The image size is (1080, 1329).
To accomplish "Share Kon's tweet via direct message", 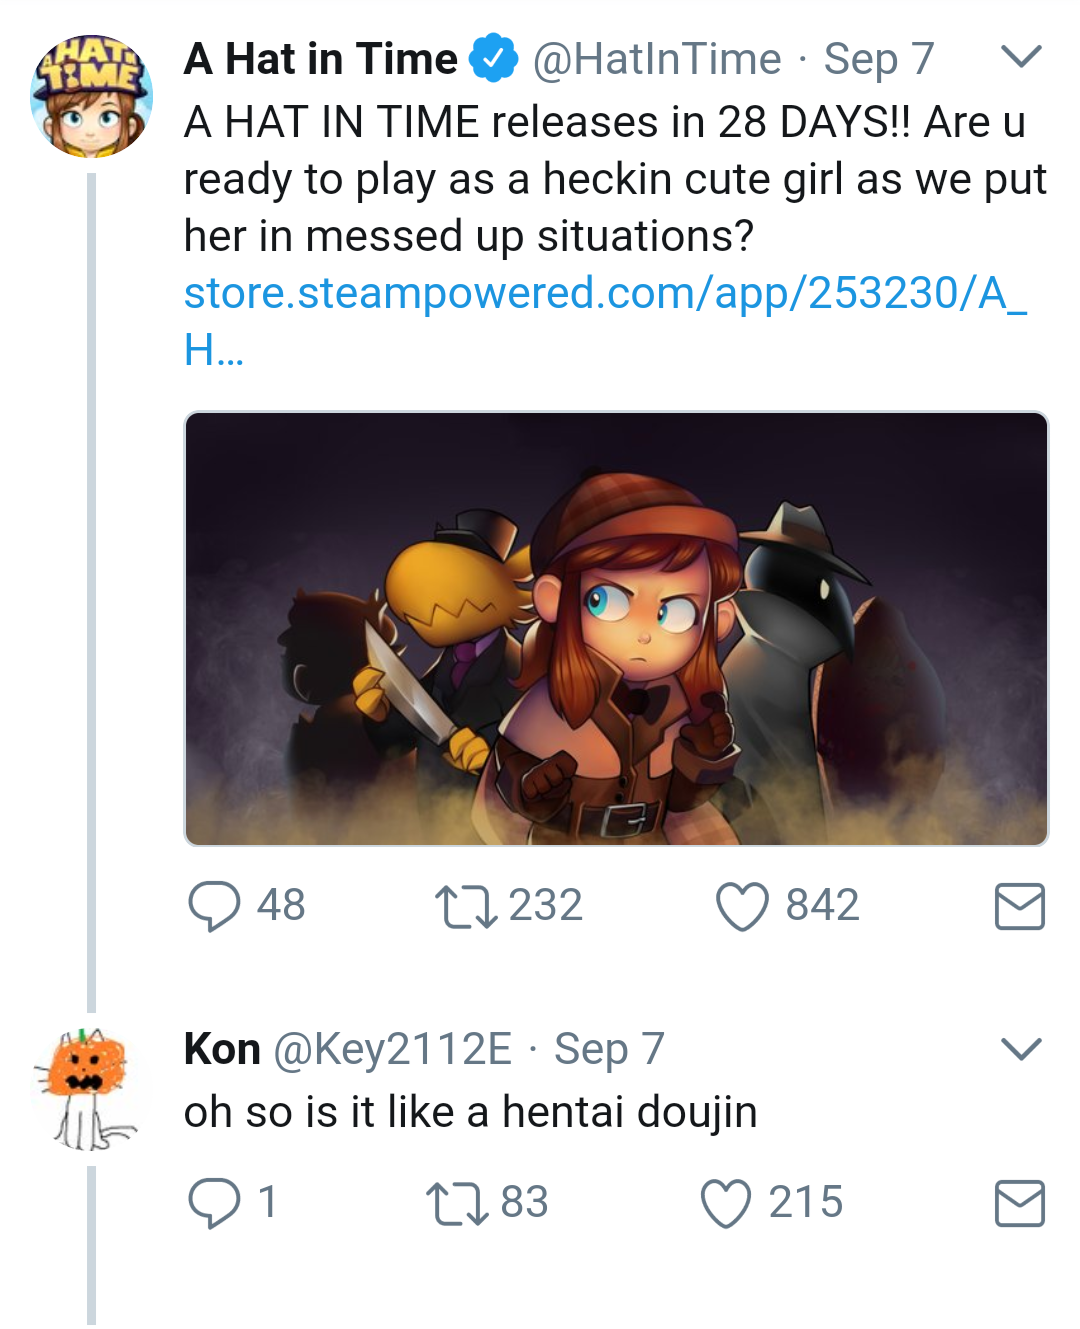I will click(x=1019, y=1202).
